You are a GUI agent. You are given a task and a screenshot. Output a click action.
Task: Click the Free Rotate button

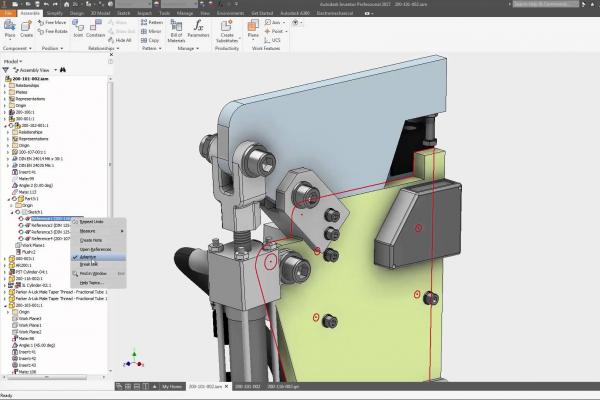pos(56,29)
